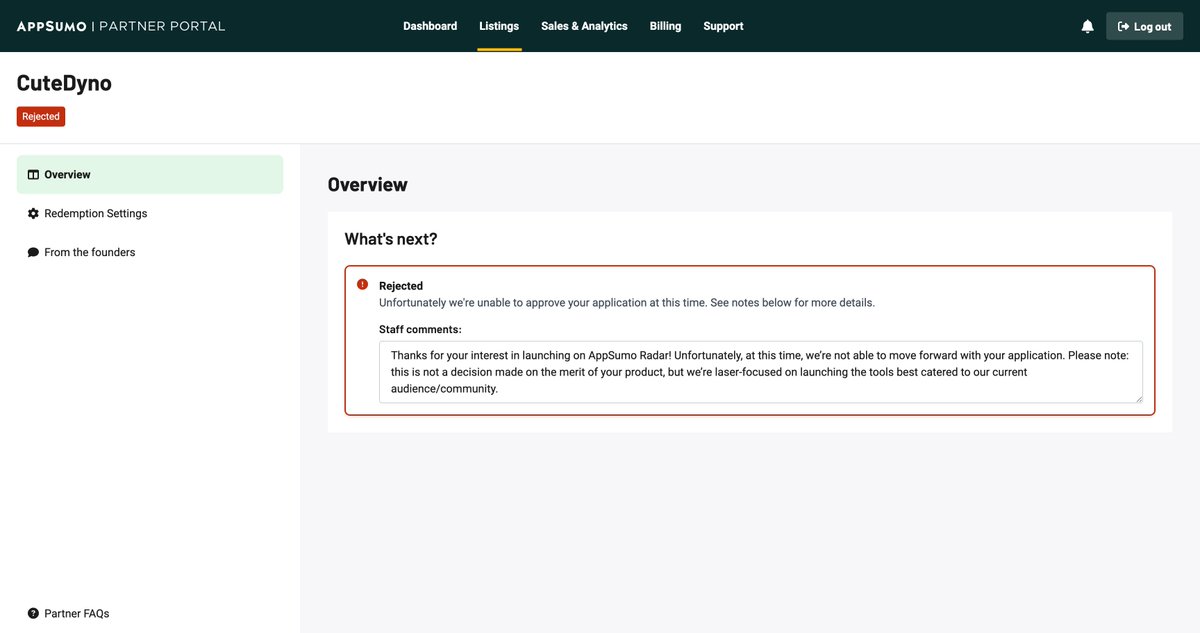Go to the Billing page

[x=665, y=26]
